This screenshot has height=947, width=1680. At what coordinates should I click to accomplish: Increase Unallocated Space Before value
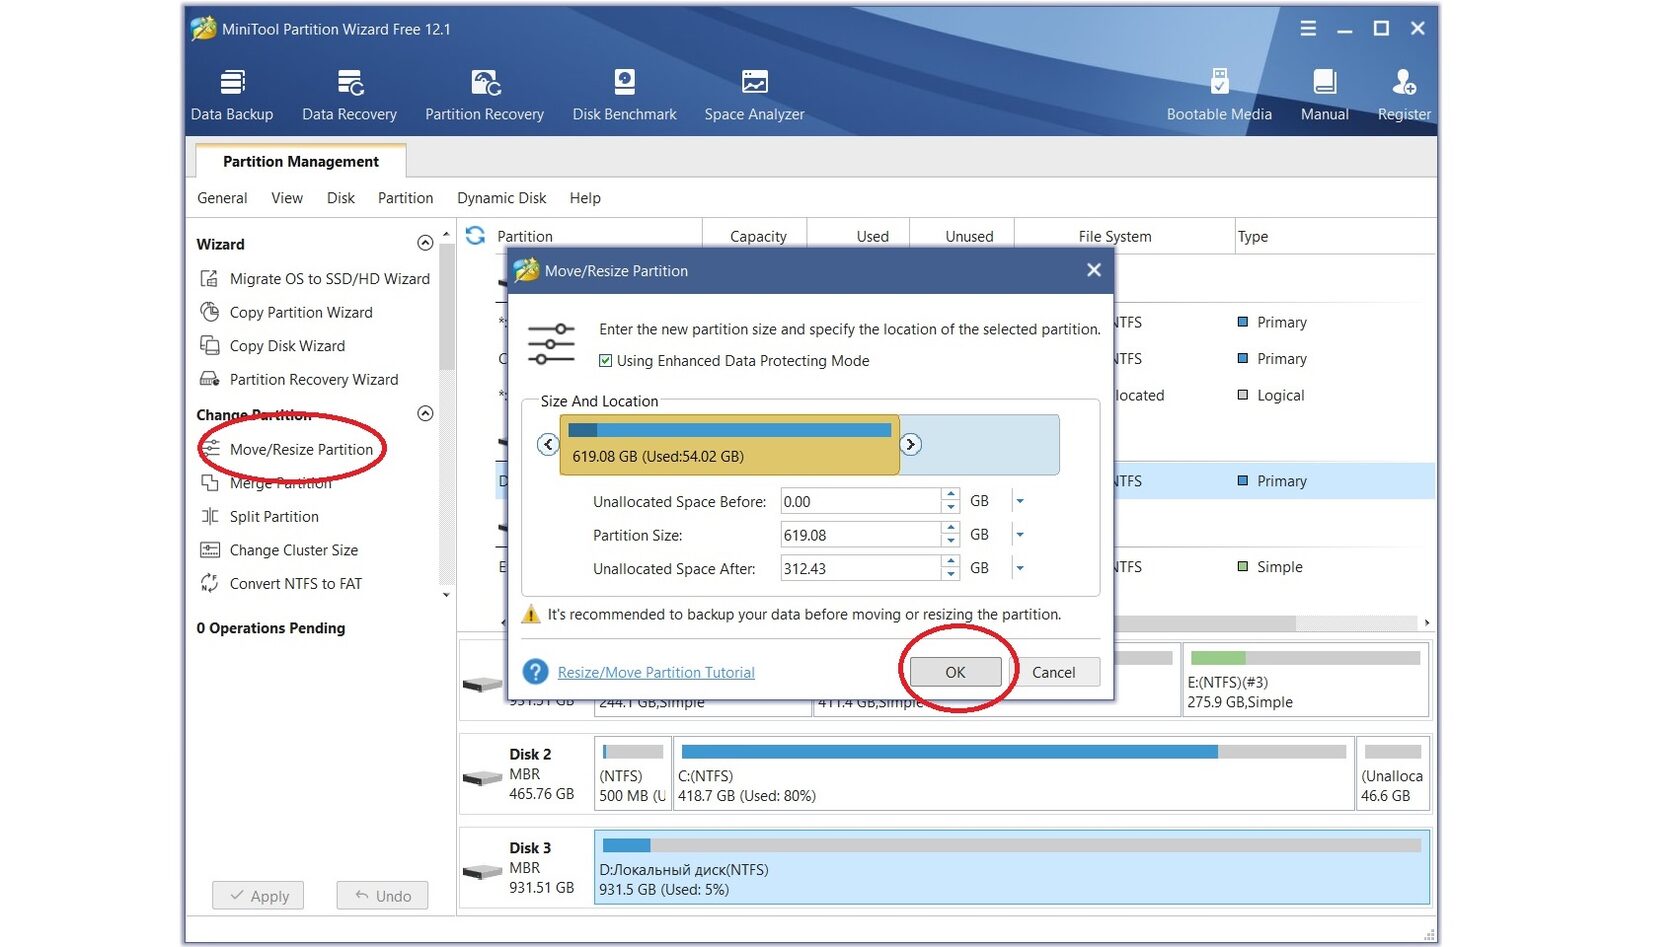[x=951, y=495]
